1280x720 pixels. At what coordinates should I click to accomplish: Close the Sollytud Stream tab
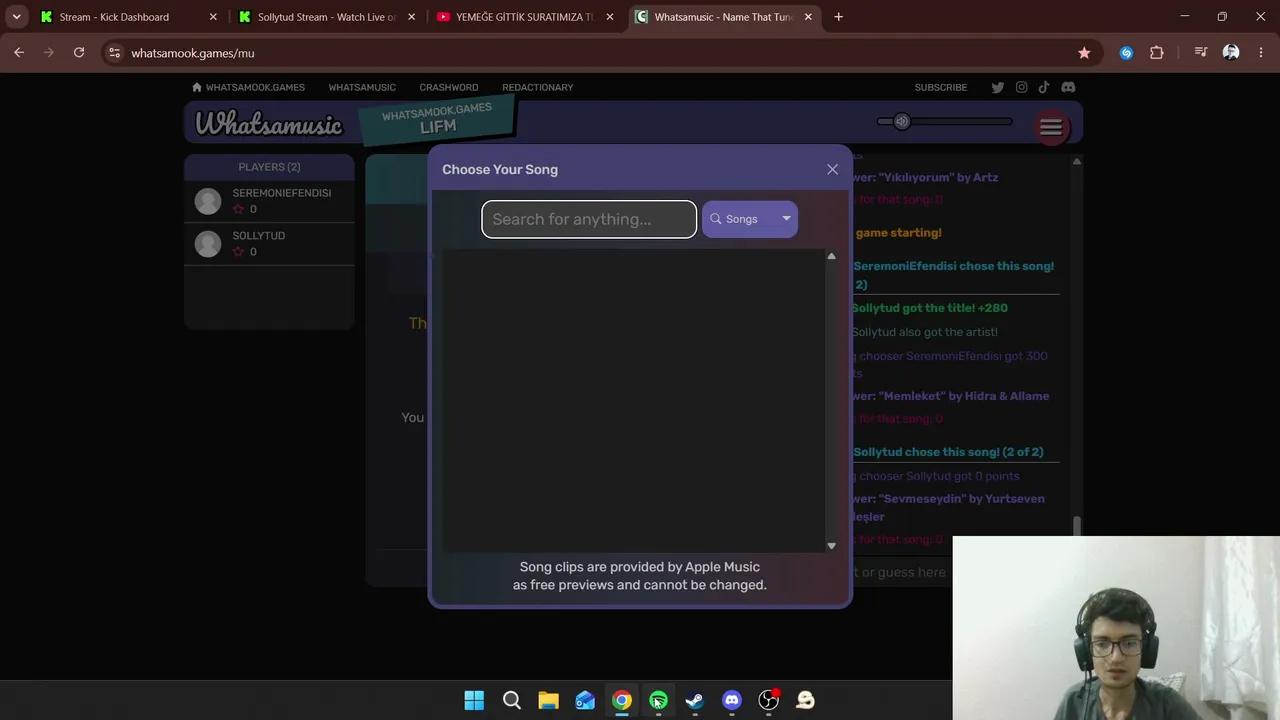coord(411,17)
